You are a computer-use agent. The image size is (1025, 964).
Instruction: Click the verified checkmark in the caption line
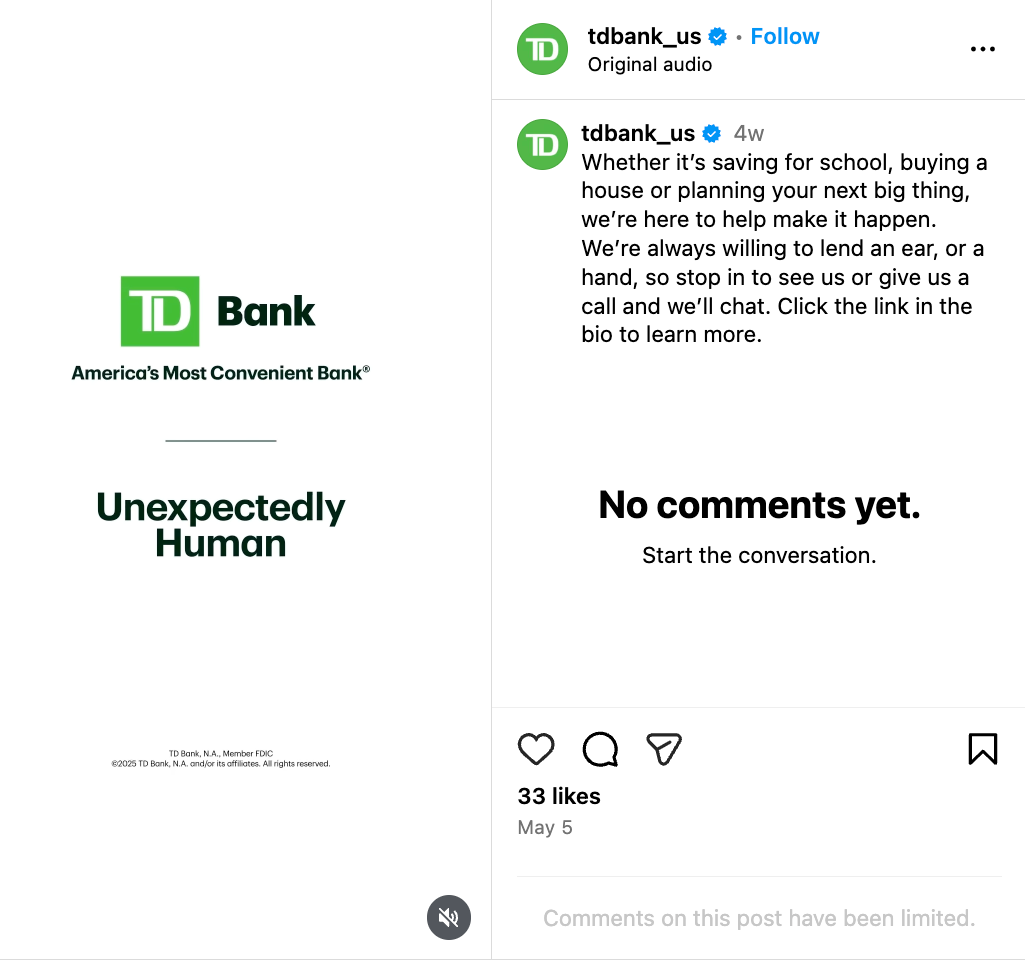[711, 132]
